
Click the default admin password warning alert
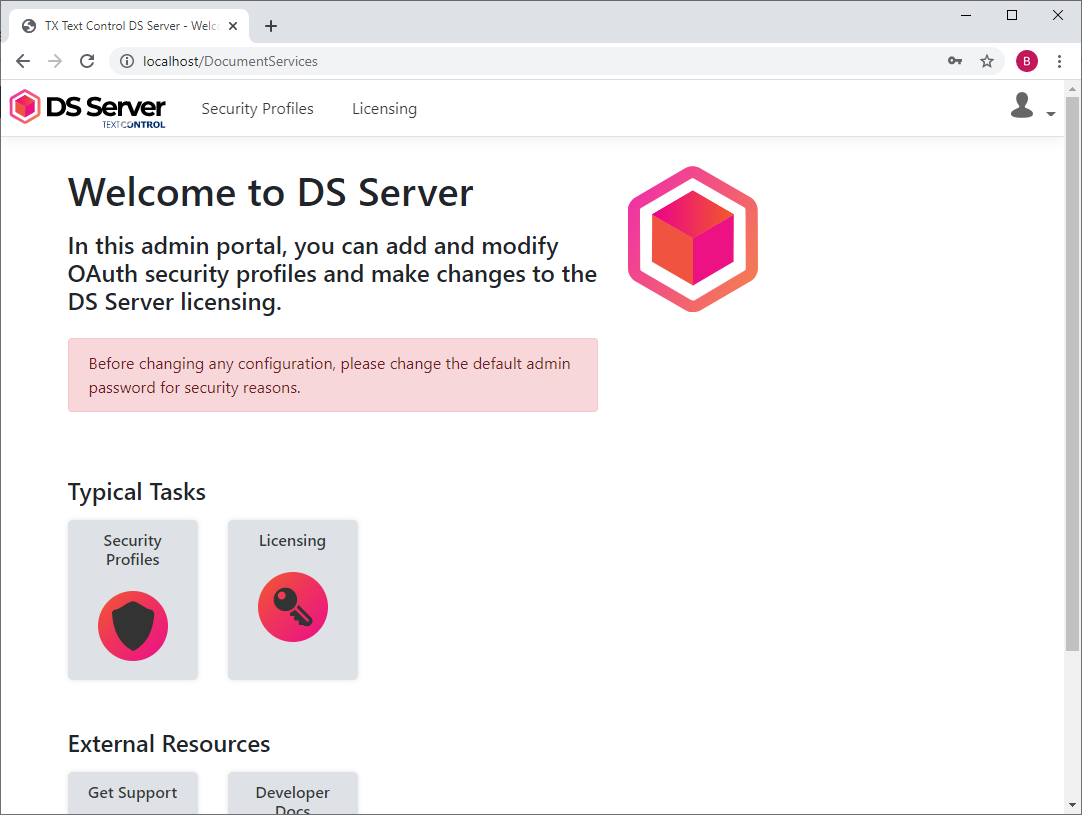point(333,375)
